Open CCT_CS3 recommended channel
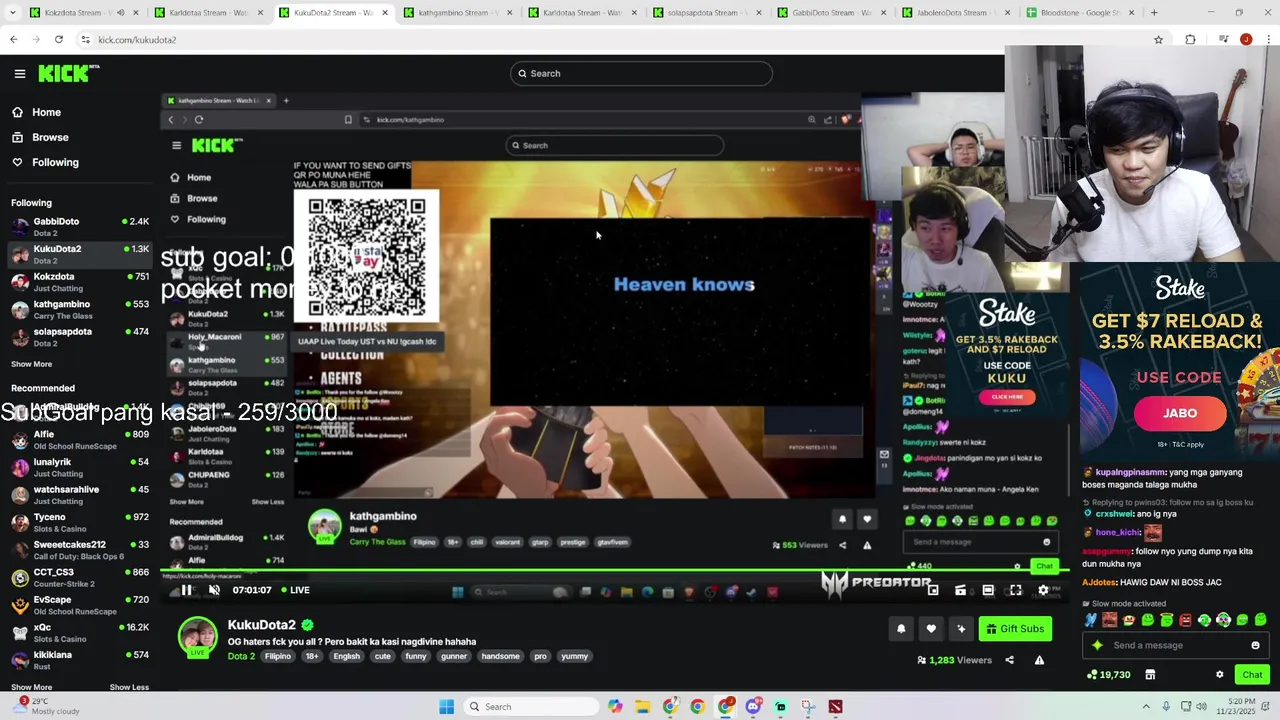1280x720 pixels. point(80,578)
